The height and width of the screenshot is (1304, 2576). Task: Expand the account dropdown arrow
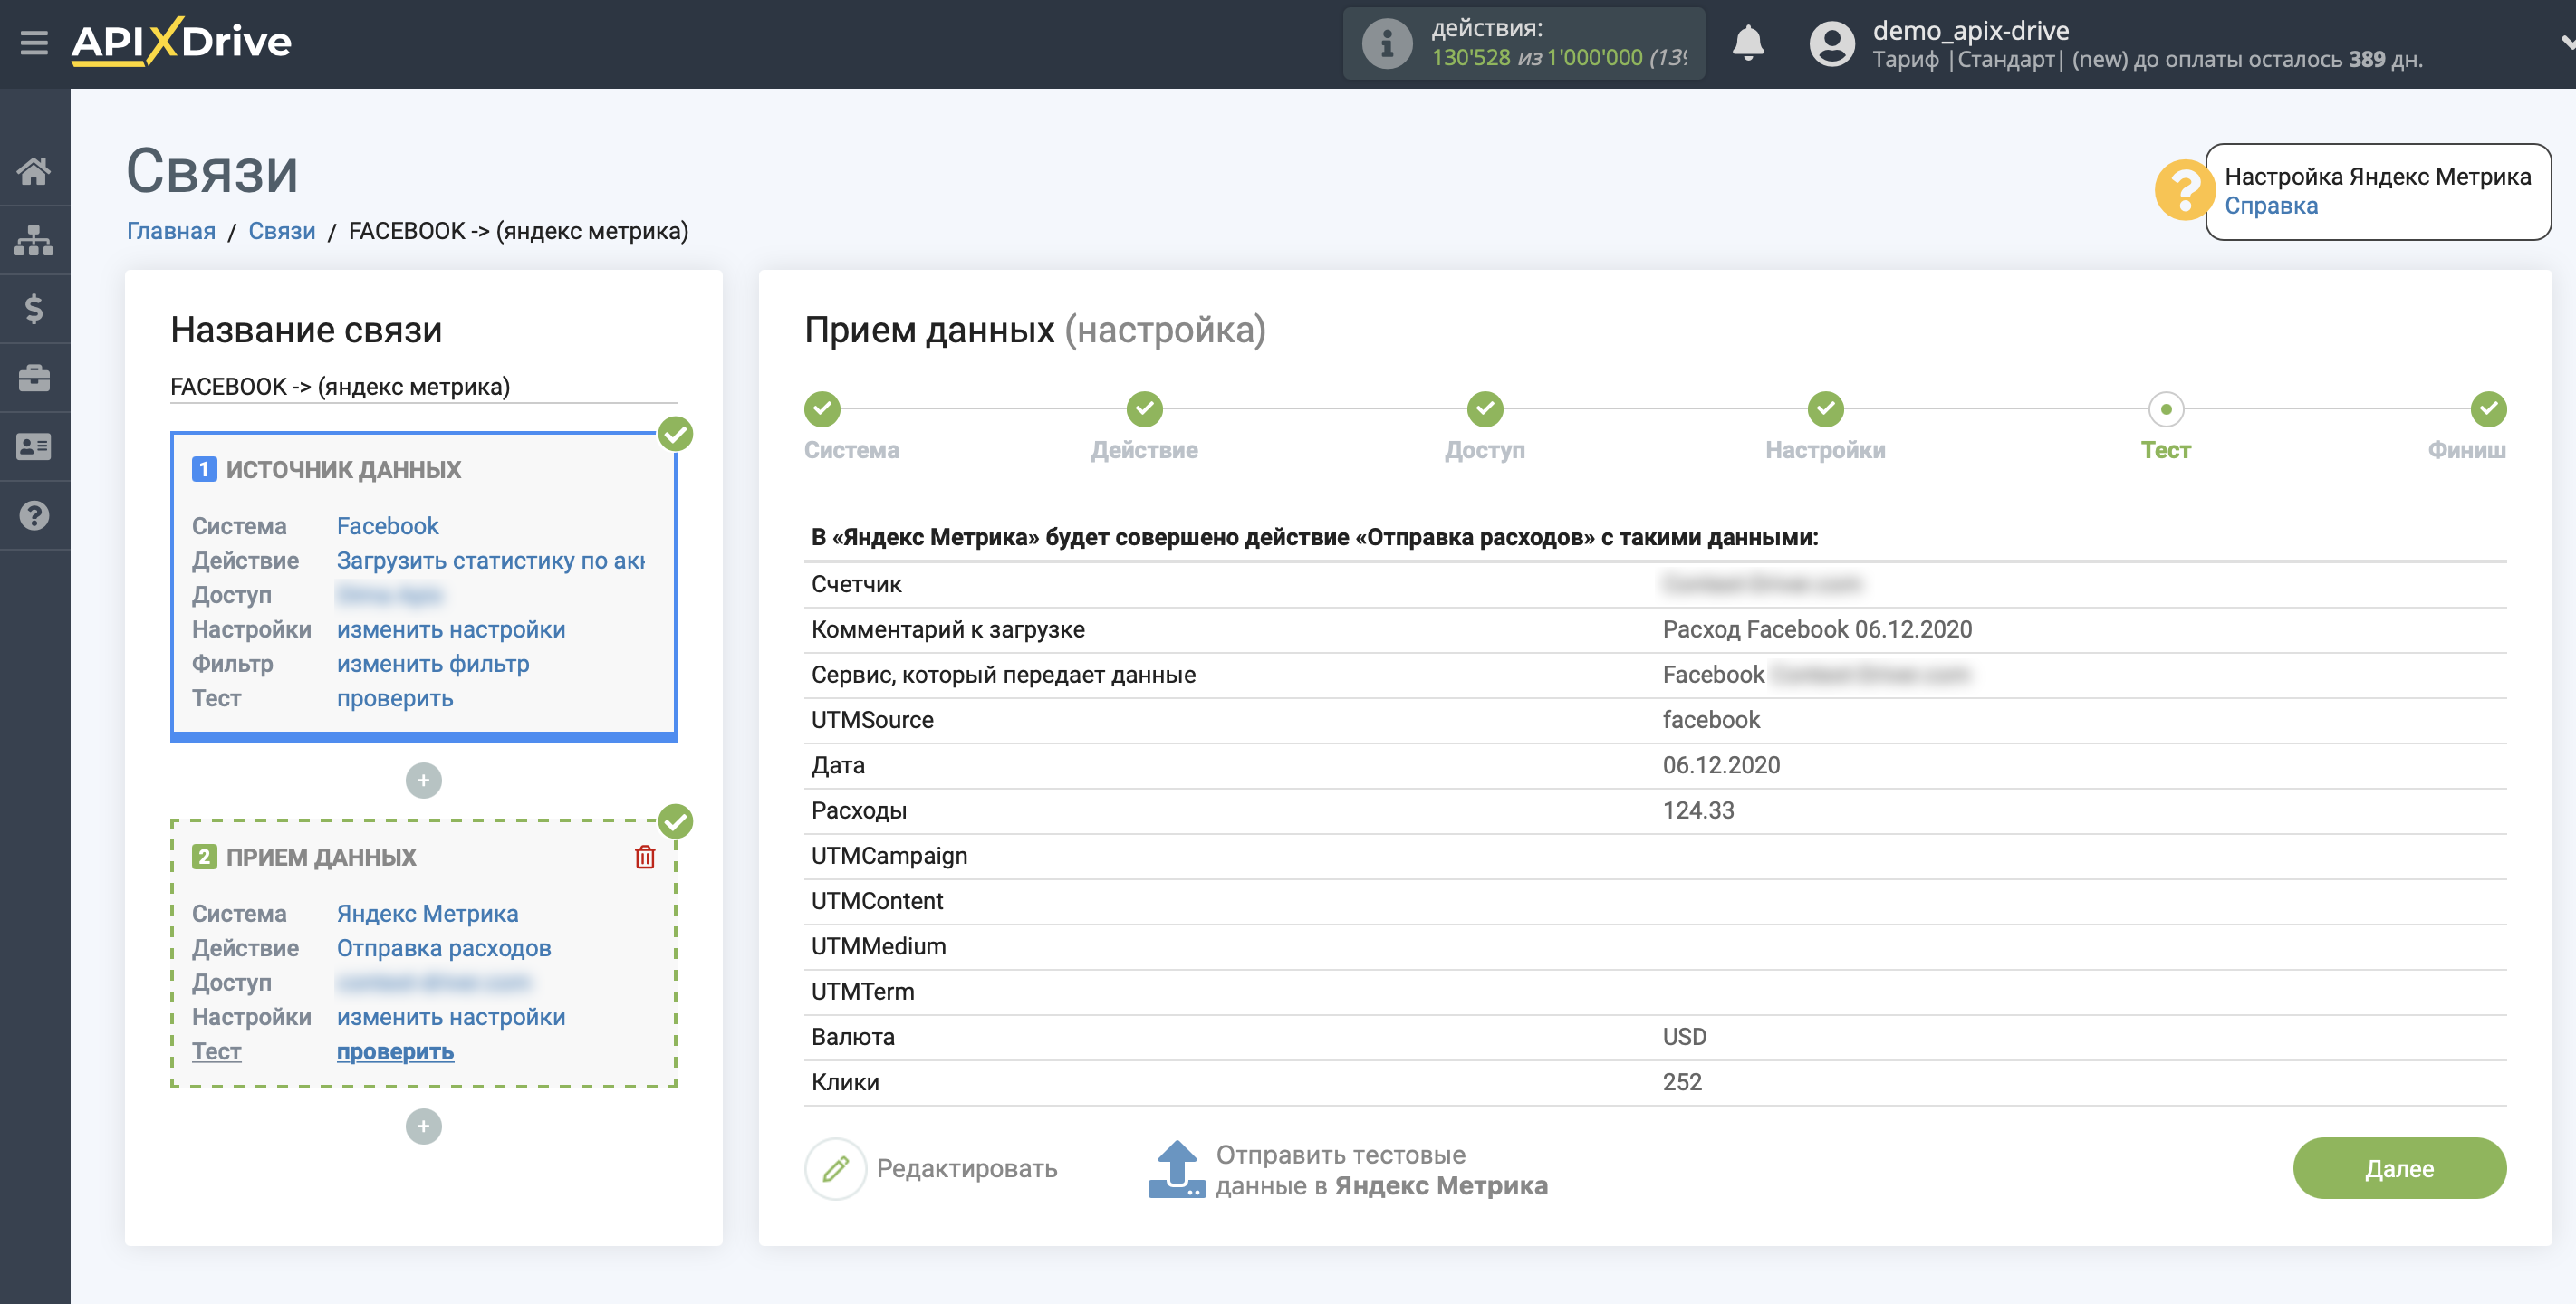2566,43
